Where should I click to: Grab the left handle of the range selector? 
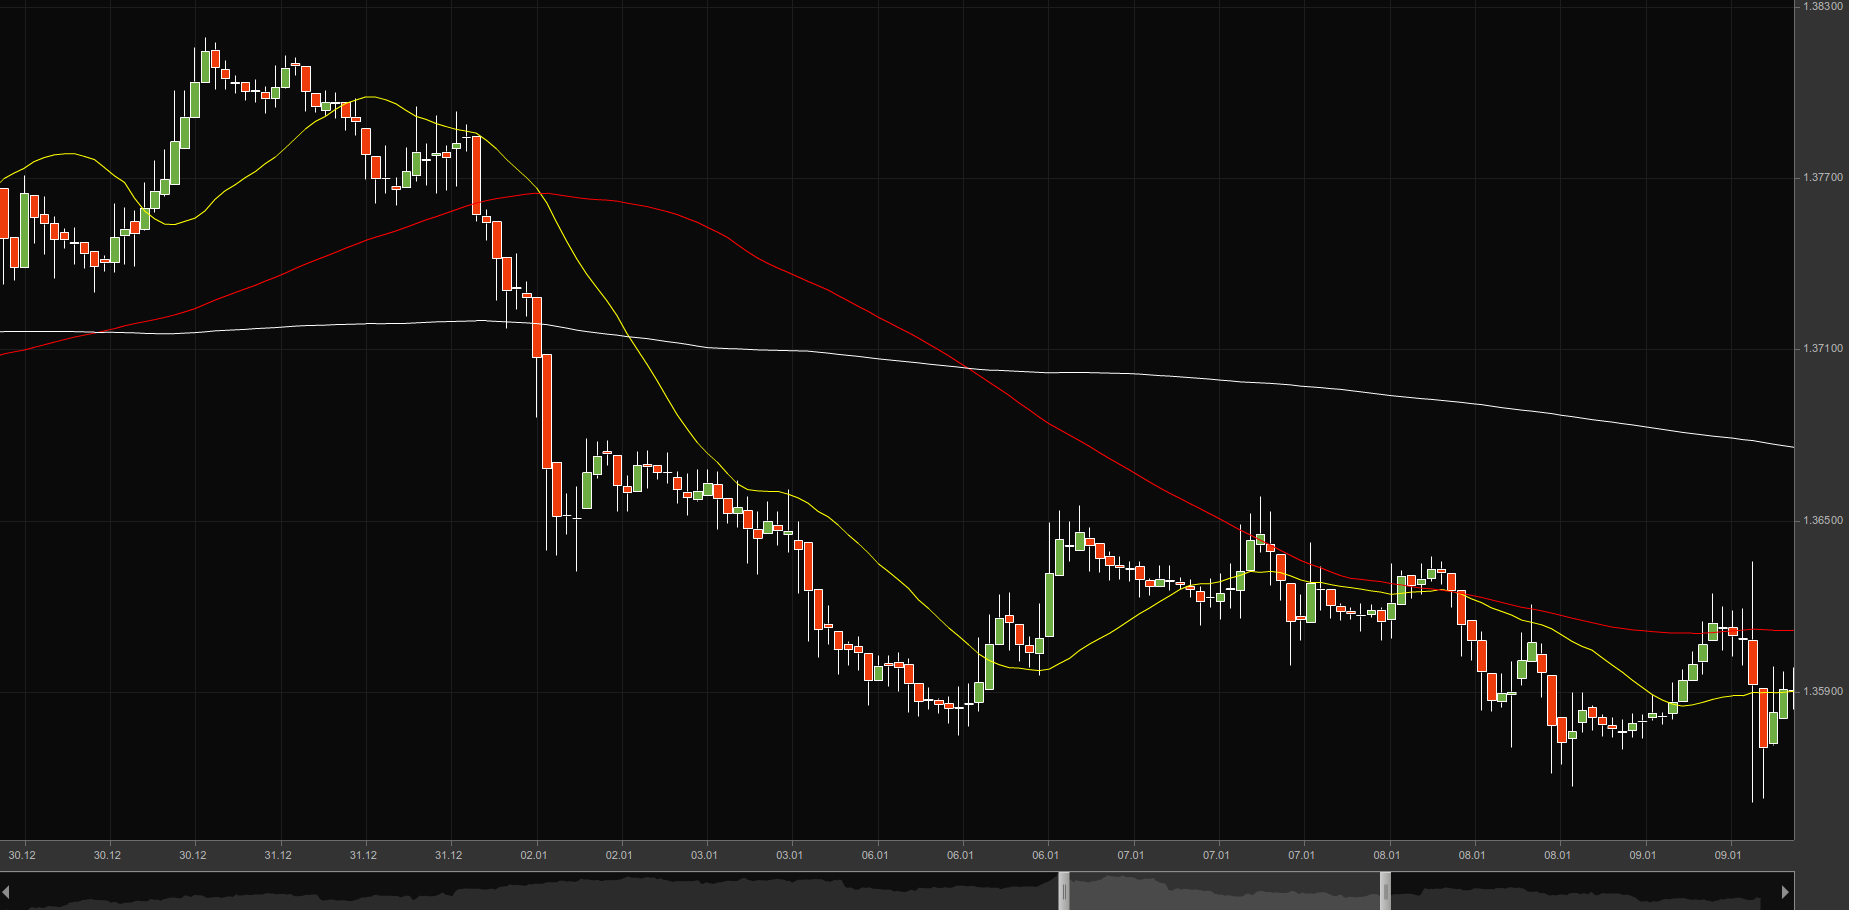pos(1064,890)
